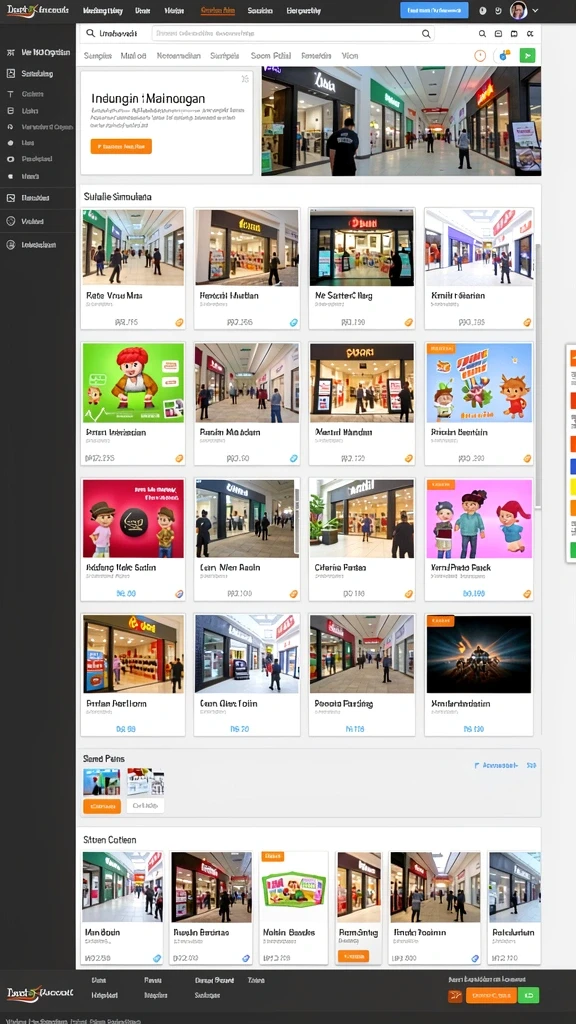Screen dimensions: 576x1024
Task: Click the green button in the footer
Action: 526,995
